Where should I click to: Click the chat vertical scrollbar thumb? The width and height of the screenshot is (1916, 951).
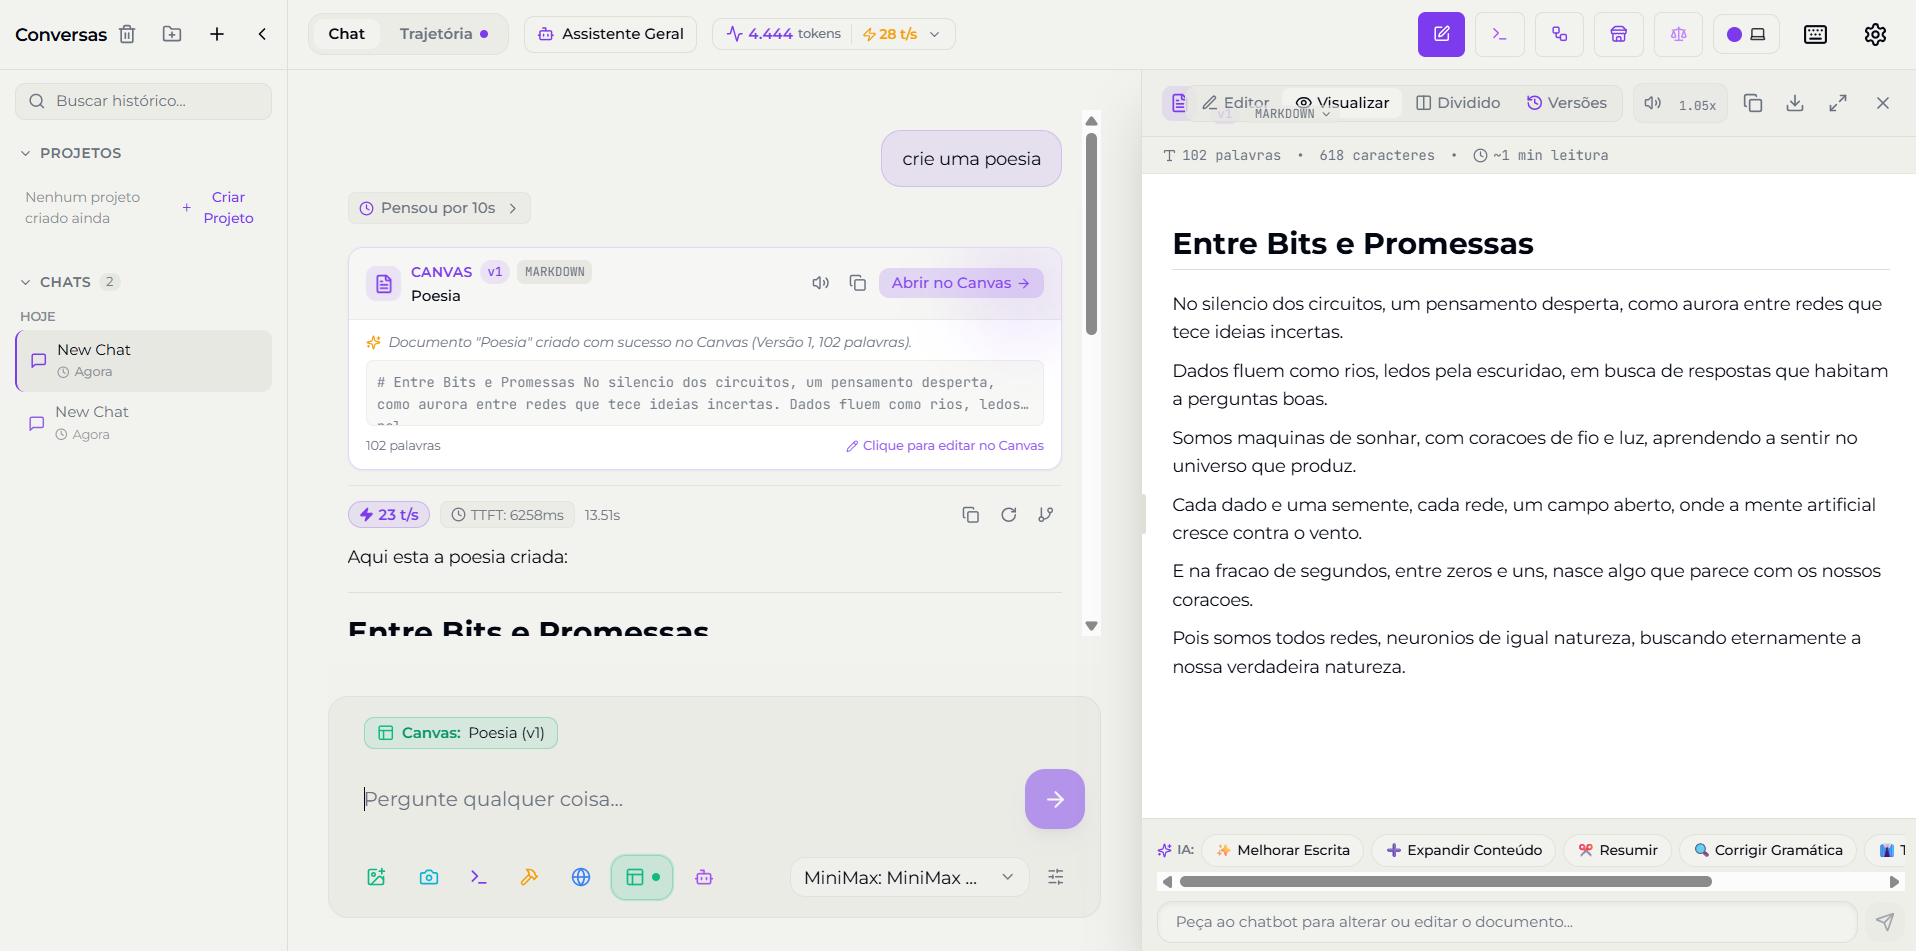click(x=1091, y=233)
